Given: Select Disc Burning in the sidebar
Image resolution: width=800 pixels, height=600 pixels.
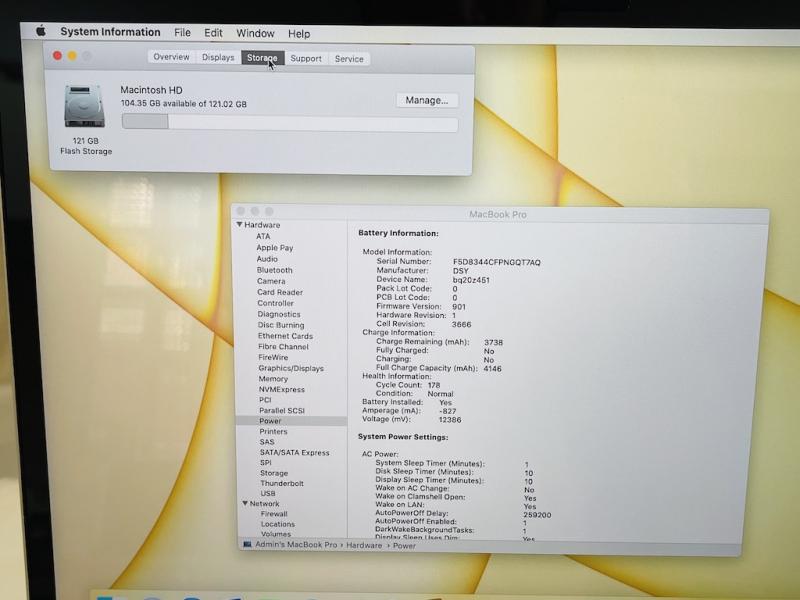Looking at the screenshot, I should click(281, 325).
